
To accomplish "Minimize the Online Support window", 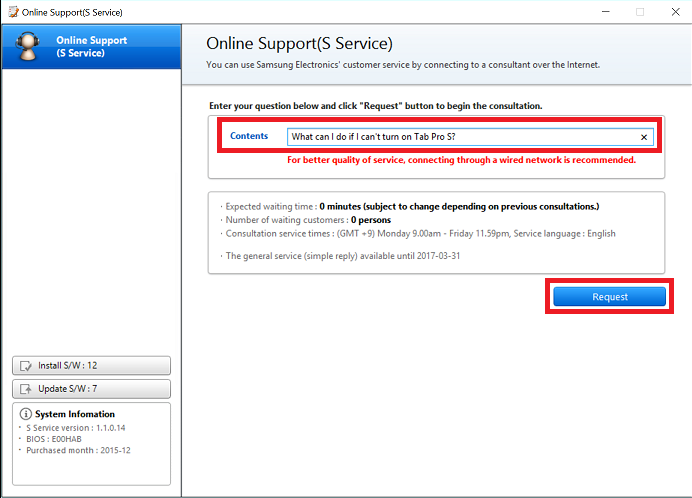I will coord(606,12).
